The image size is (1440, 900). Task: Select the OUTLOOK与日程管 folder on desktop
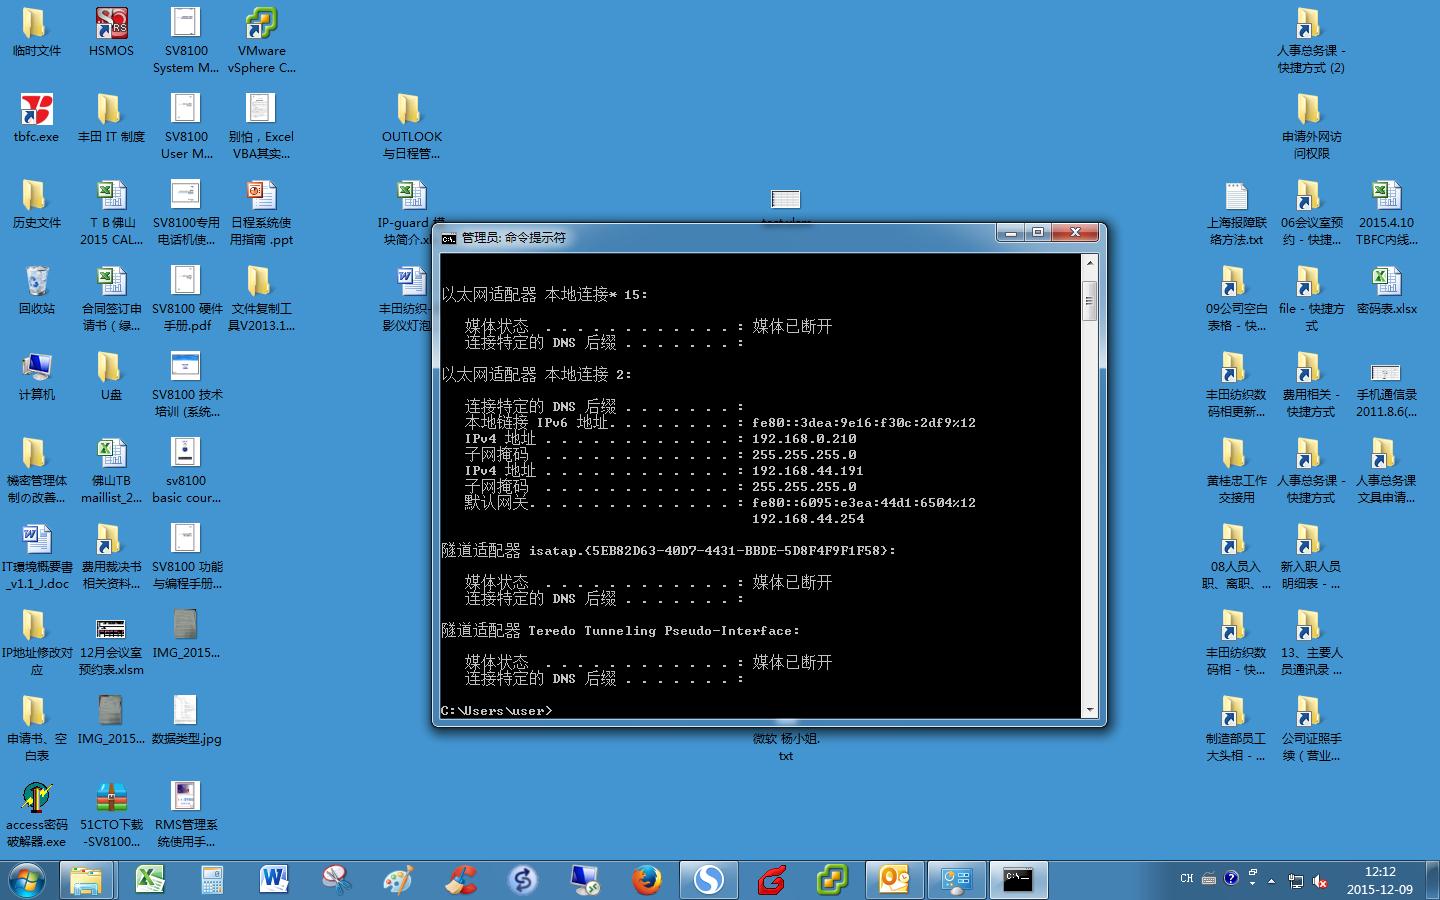[x=411, y=126]
